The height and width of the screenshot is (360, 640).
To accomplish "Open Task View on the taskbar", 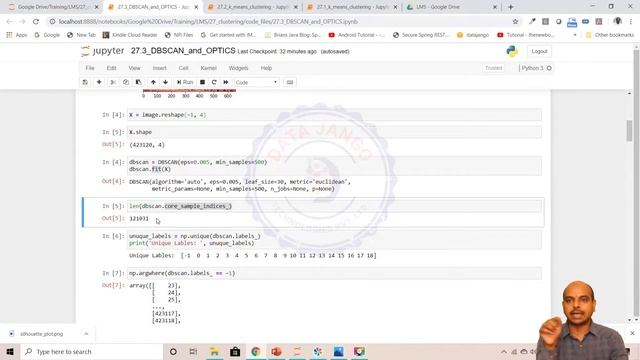I will (x=193, y=351).
